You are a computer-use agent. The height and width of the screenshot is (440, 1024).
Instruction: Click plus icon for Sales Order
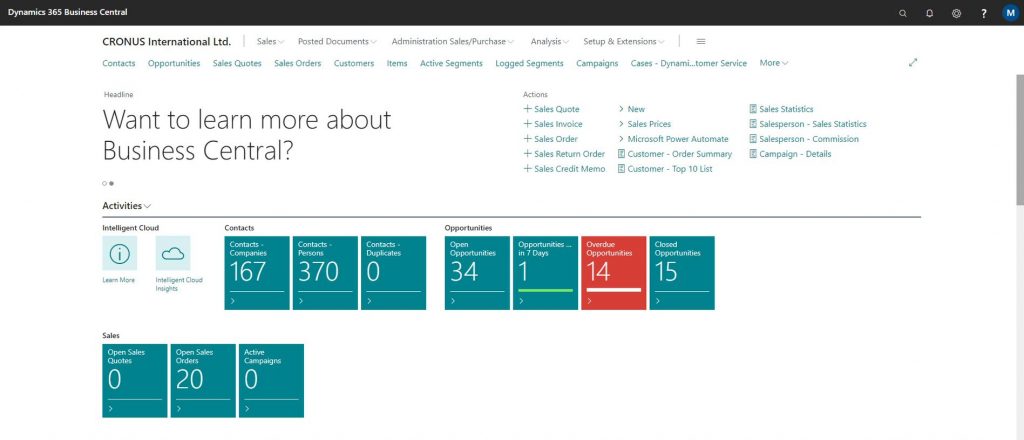(x=527, y=139)
